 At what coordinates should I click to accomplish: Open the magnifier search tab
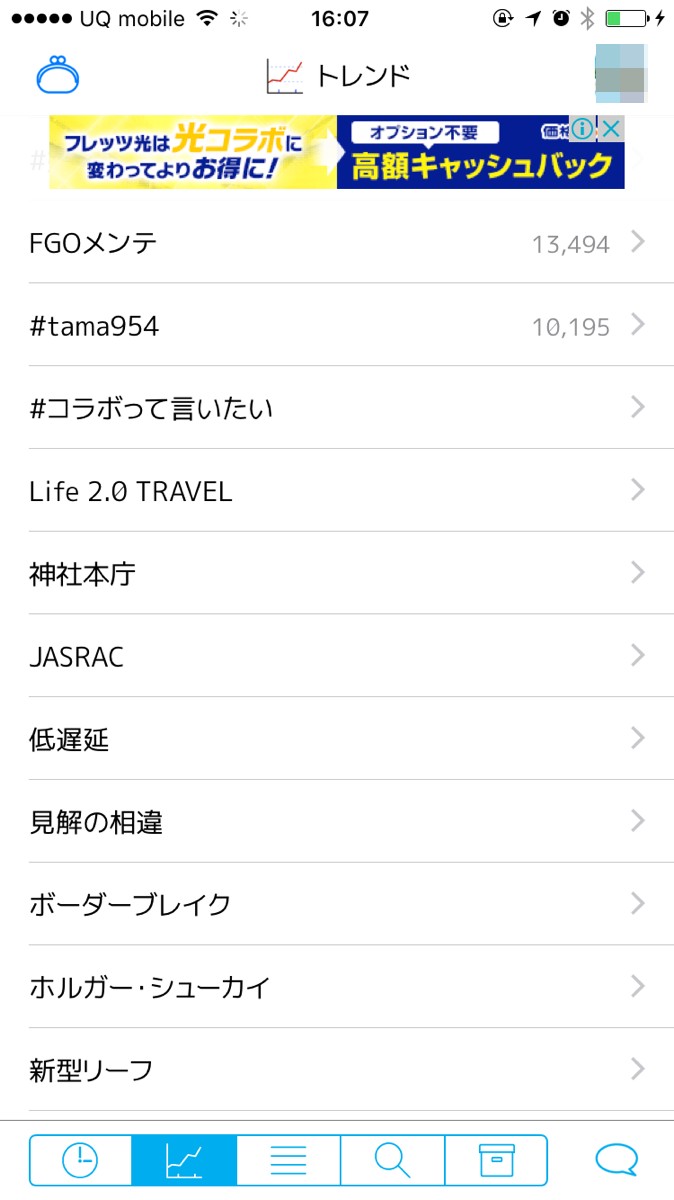tap(392, 1160)
